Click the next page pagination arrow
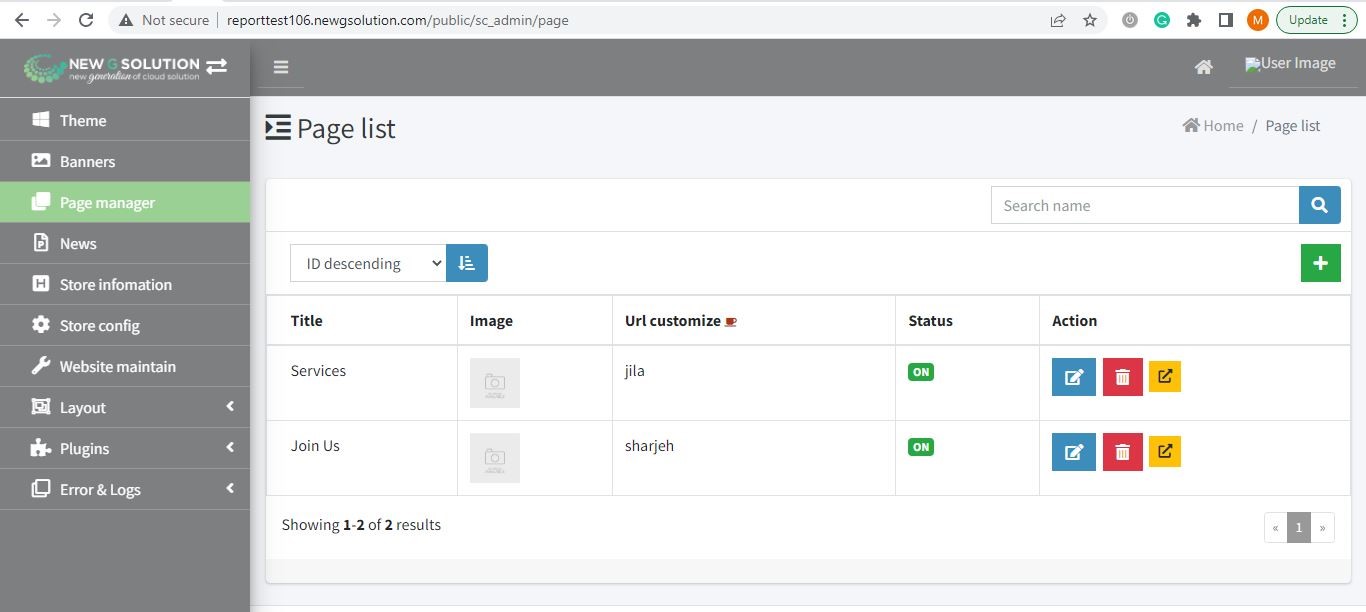This screenshot has width=1366, height=612. click(1323, 527)
